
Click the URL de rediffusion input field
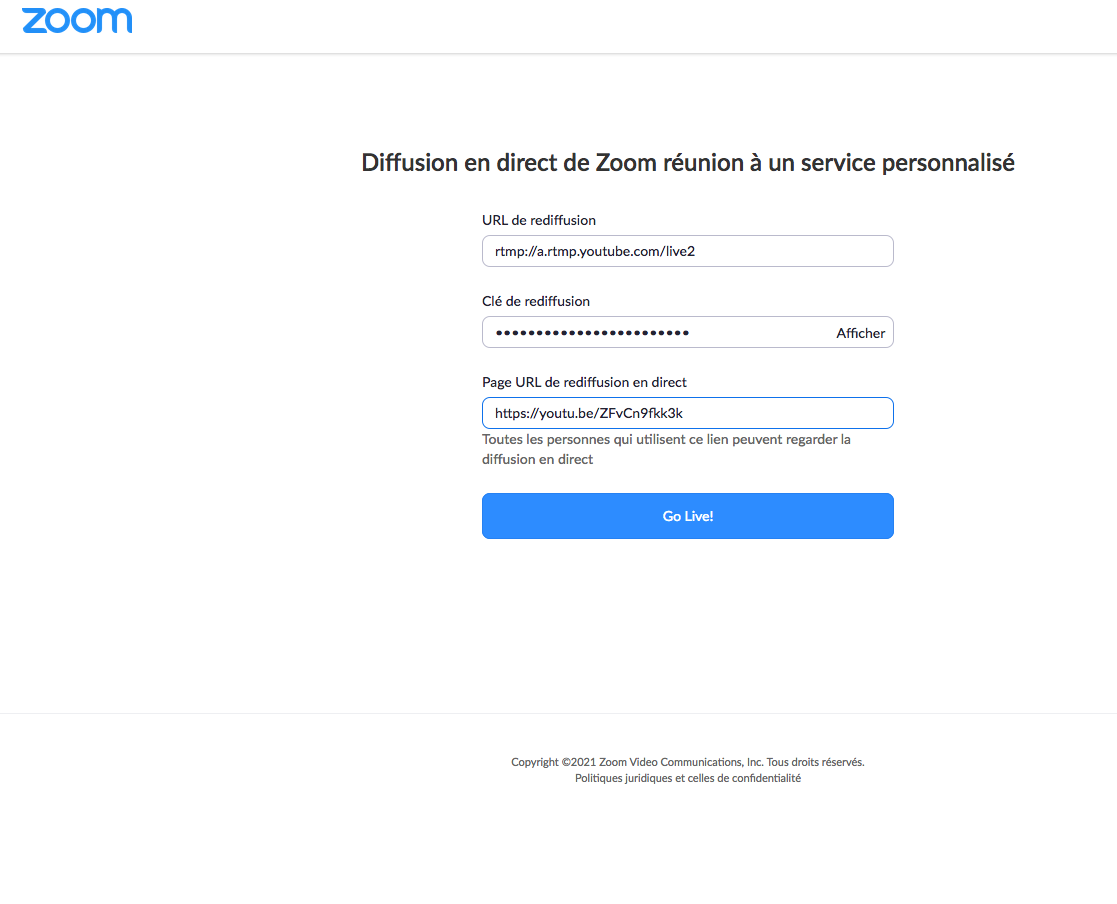[x=780, y=251]
